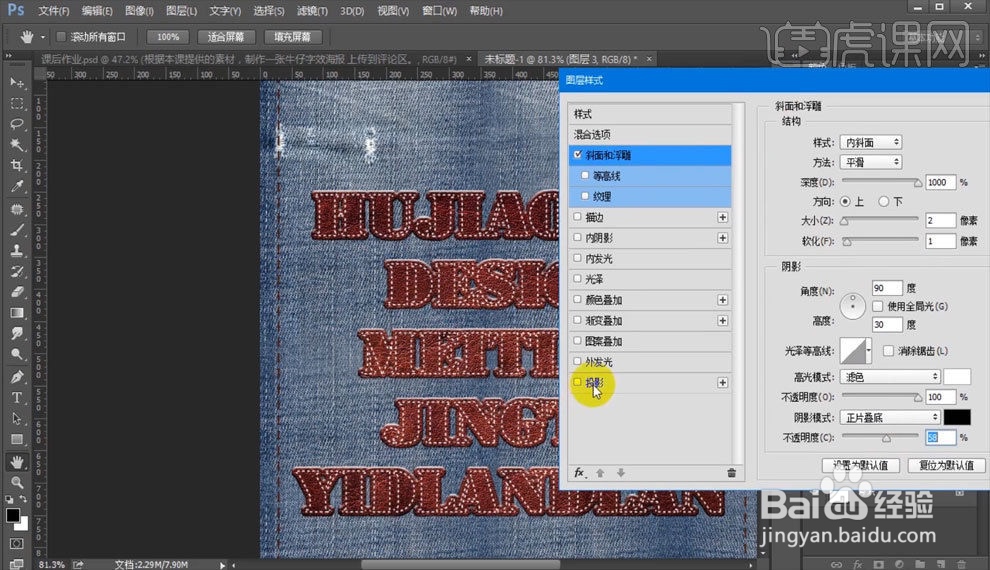Select the Eyedropper tool
990x570 pixels.
(16, 187)
